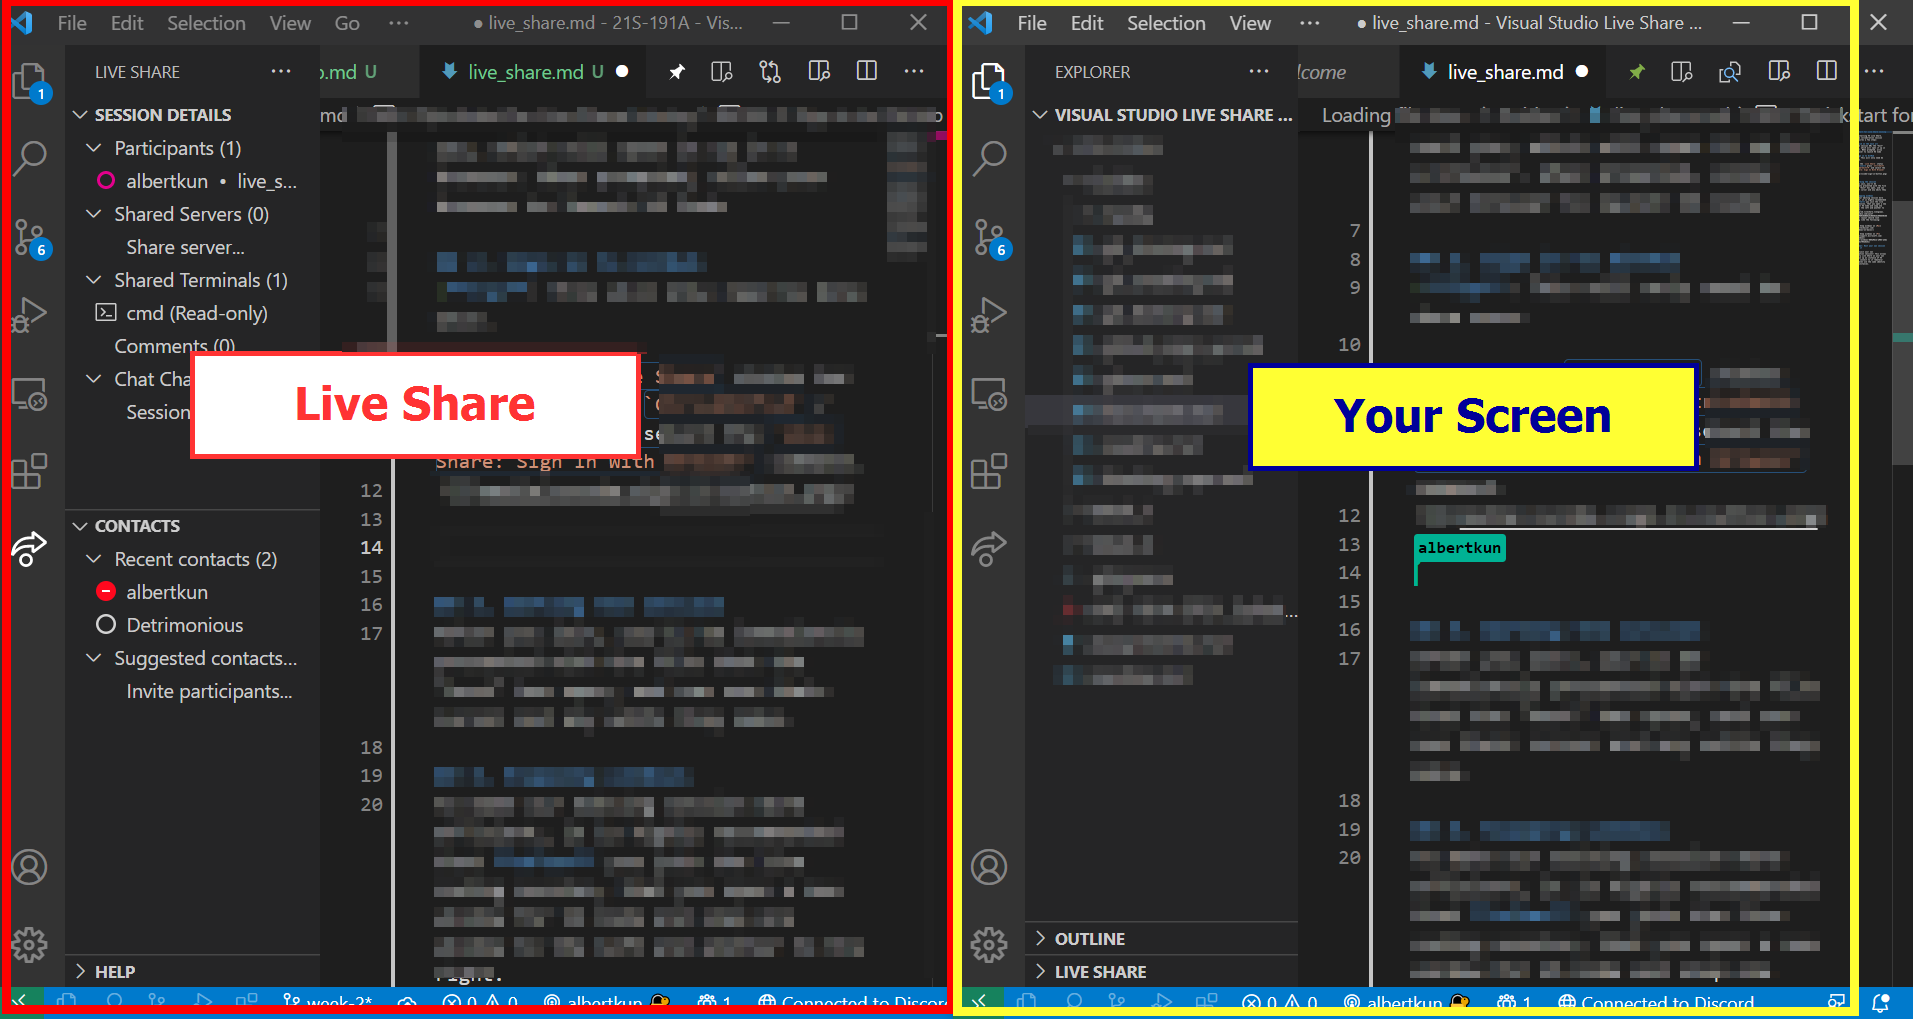Screen dimensions: 1913x1019
Task: Open Edit menu in right window
Action: pyautogui.click(x=1087, y=22)
